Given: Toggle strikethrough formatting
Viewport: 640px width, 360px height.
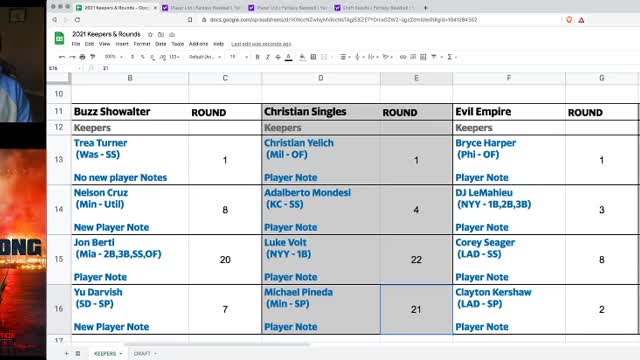Looking at the screenshot, I should 278,57.
